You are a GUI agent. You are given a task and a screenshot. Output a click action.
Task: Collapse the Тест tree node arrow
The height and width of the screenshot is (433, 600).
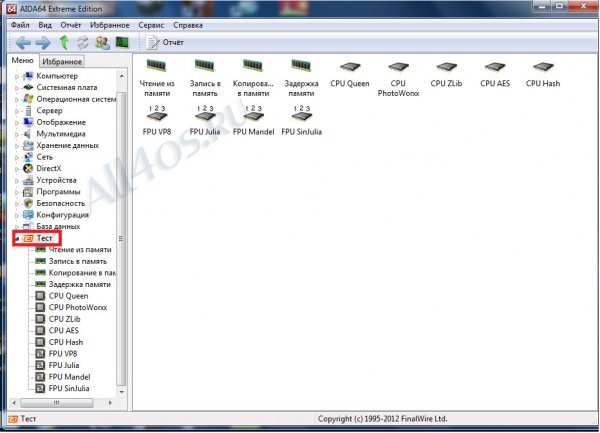tap(17, 239)
